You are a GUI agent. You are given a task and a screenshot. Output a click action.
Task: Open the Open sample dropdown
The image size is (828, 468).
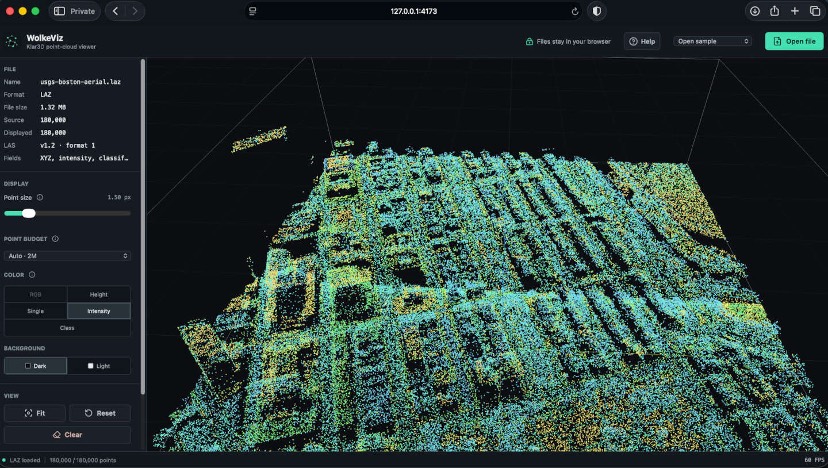point(712,41)
